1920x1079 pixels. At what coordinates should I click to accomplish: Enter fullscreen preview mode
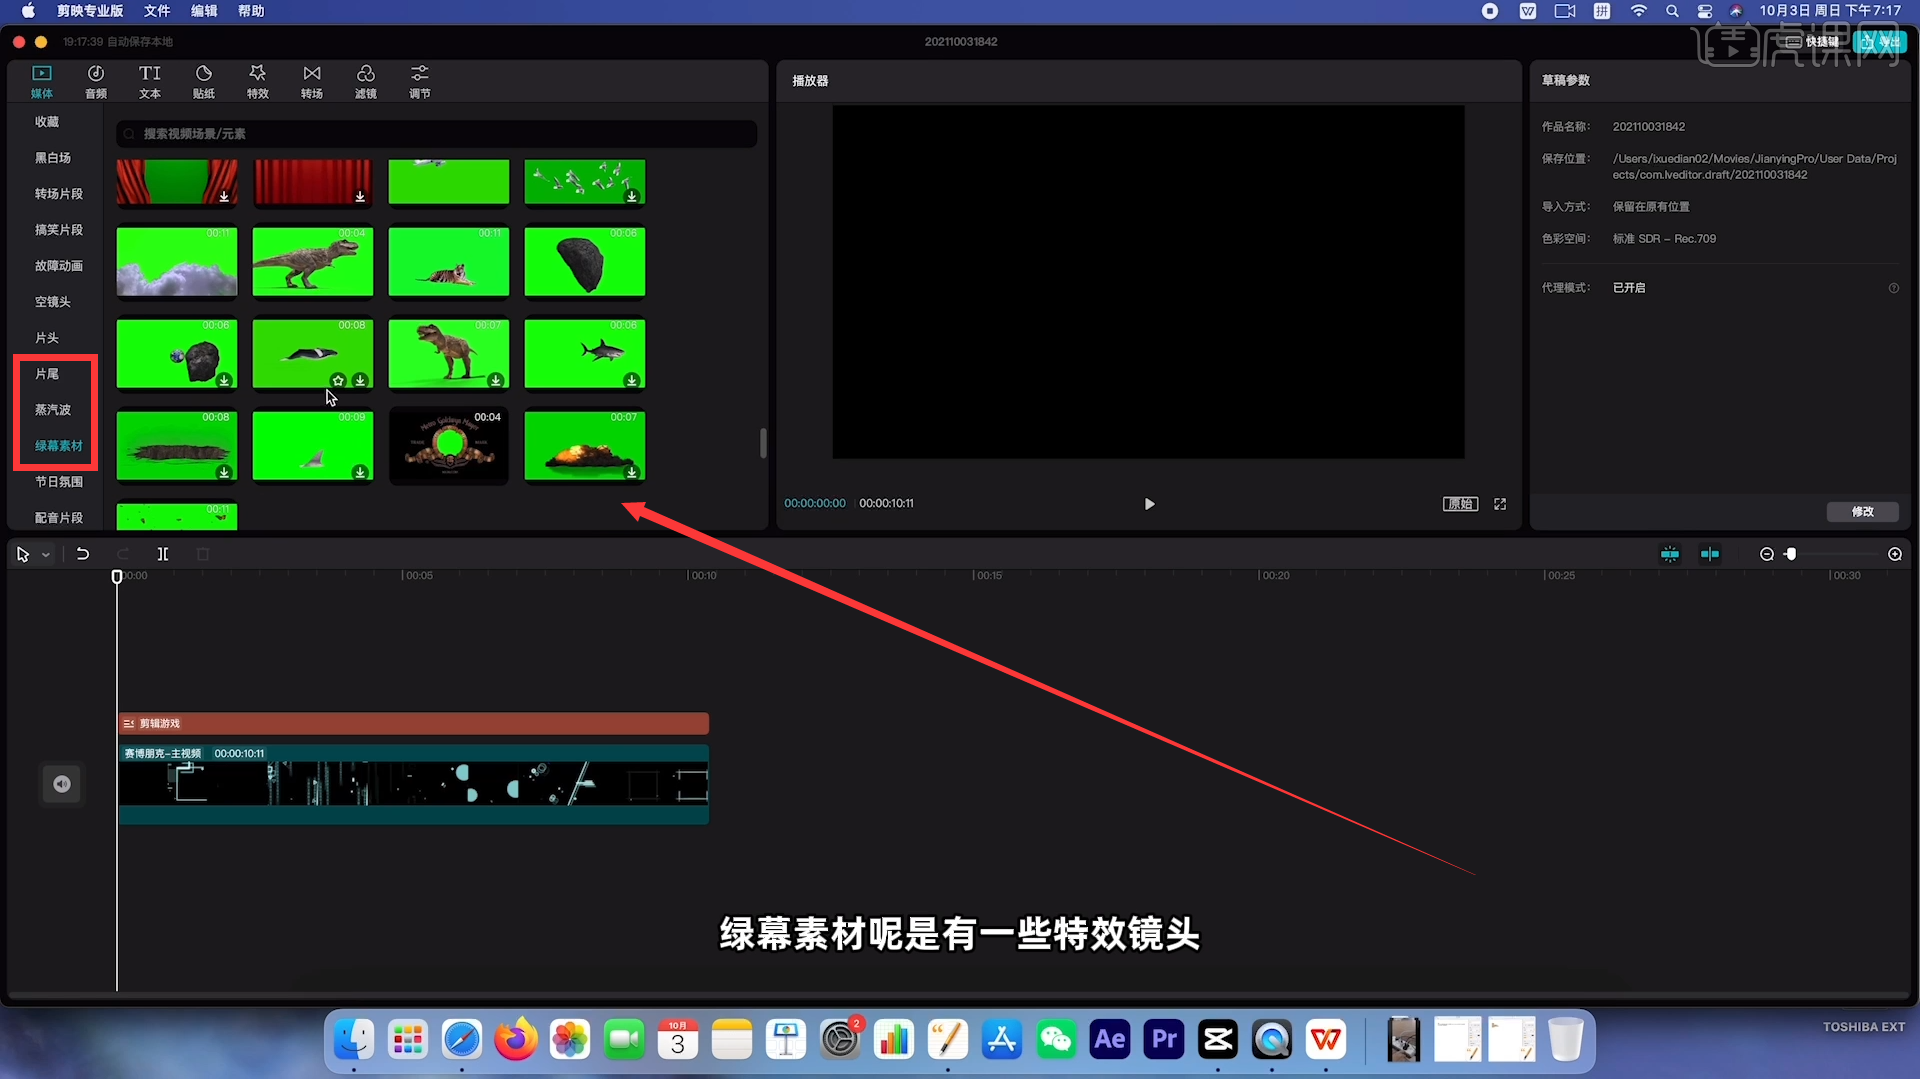pyautogui.click(x=1500, y=504)
